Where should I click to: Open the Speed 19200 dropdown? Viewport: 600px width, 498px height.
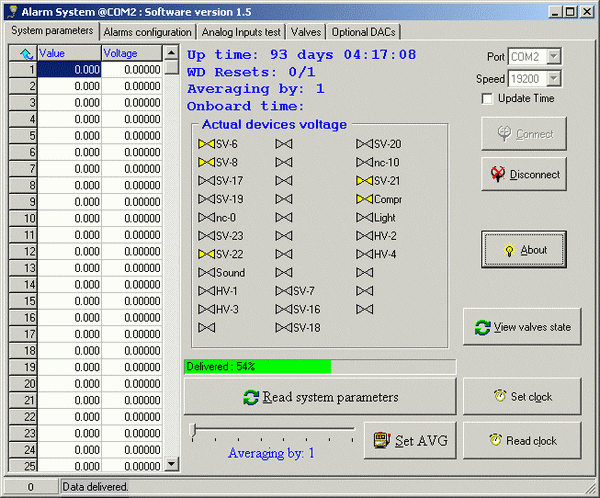pyautogui.click(x=553, y=79)
